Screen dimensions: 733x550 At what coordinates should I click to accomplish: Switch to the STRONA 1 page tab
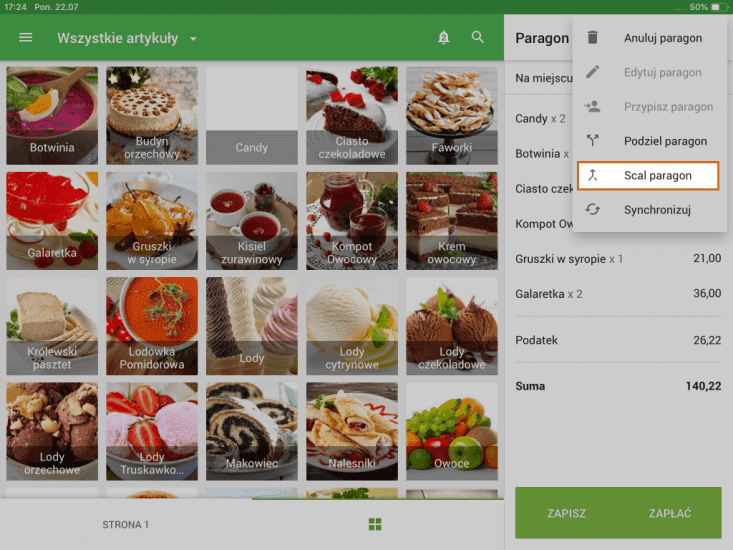tap(125, 524)
